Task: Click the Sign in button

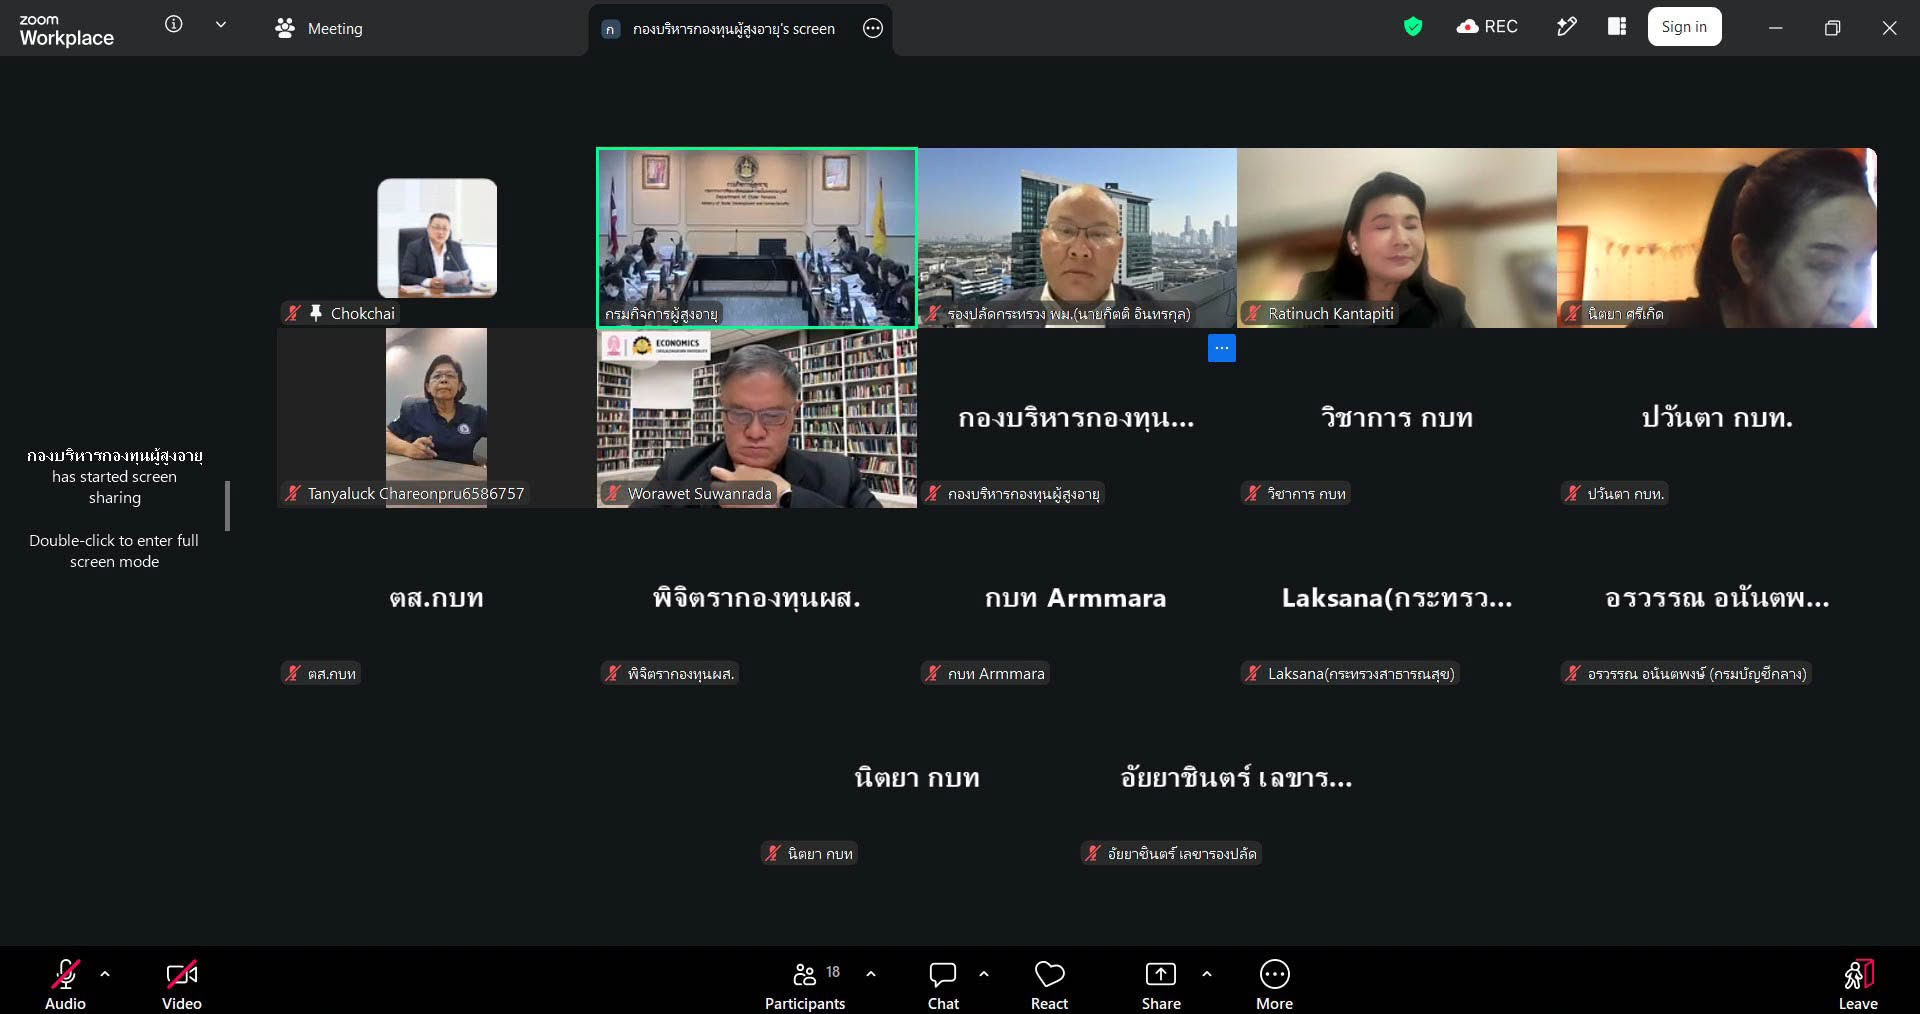Action: click(1684, 27)
